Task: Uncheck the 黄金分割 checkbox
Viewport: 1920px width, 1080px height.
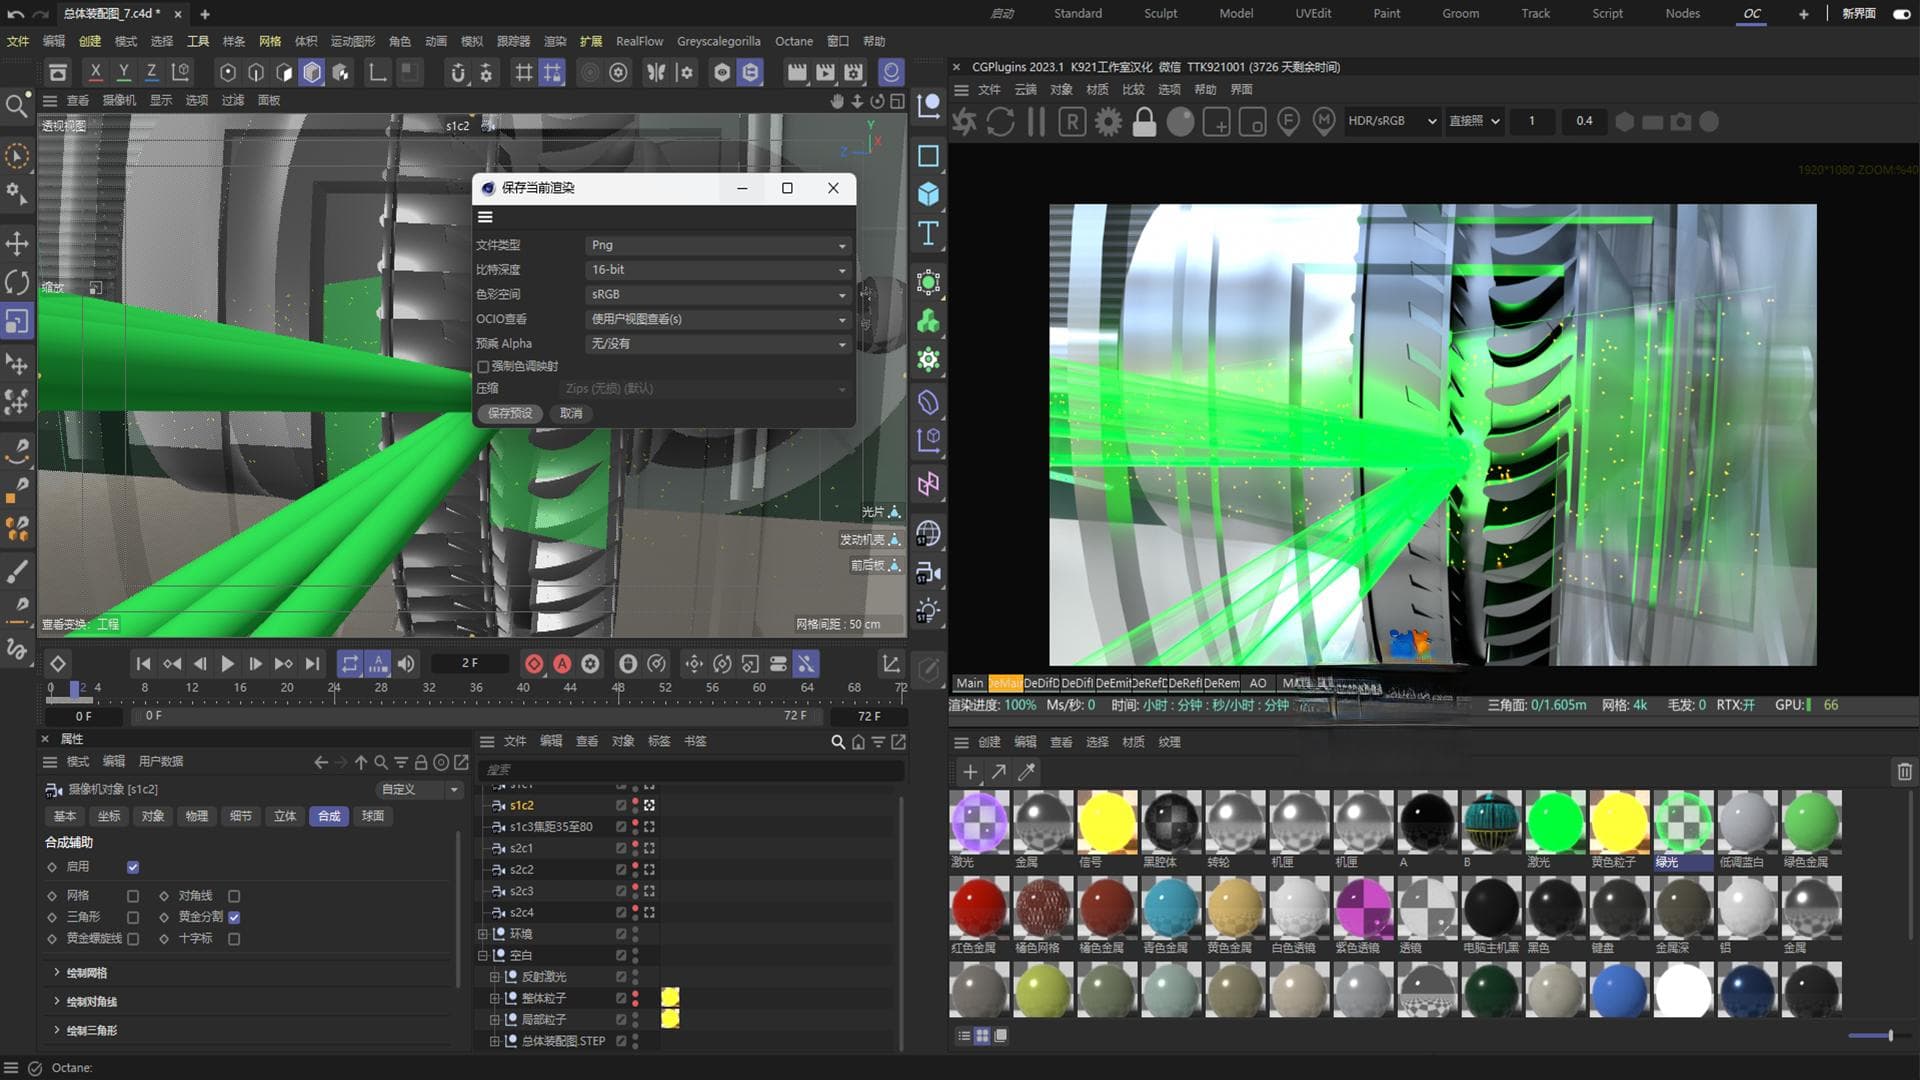Action: point(234,917)
